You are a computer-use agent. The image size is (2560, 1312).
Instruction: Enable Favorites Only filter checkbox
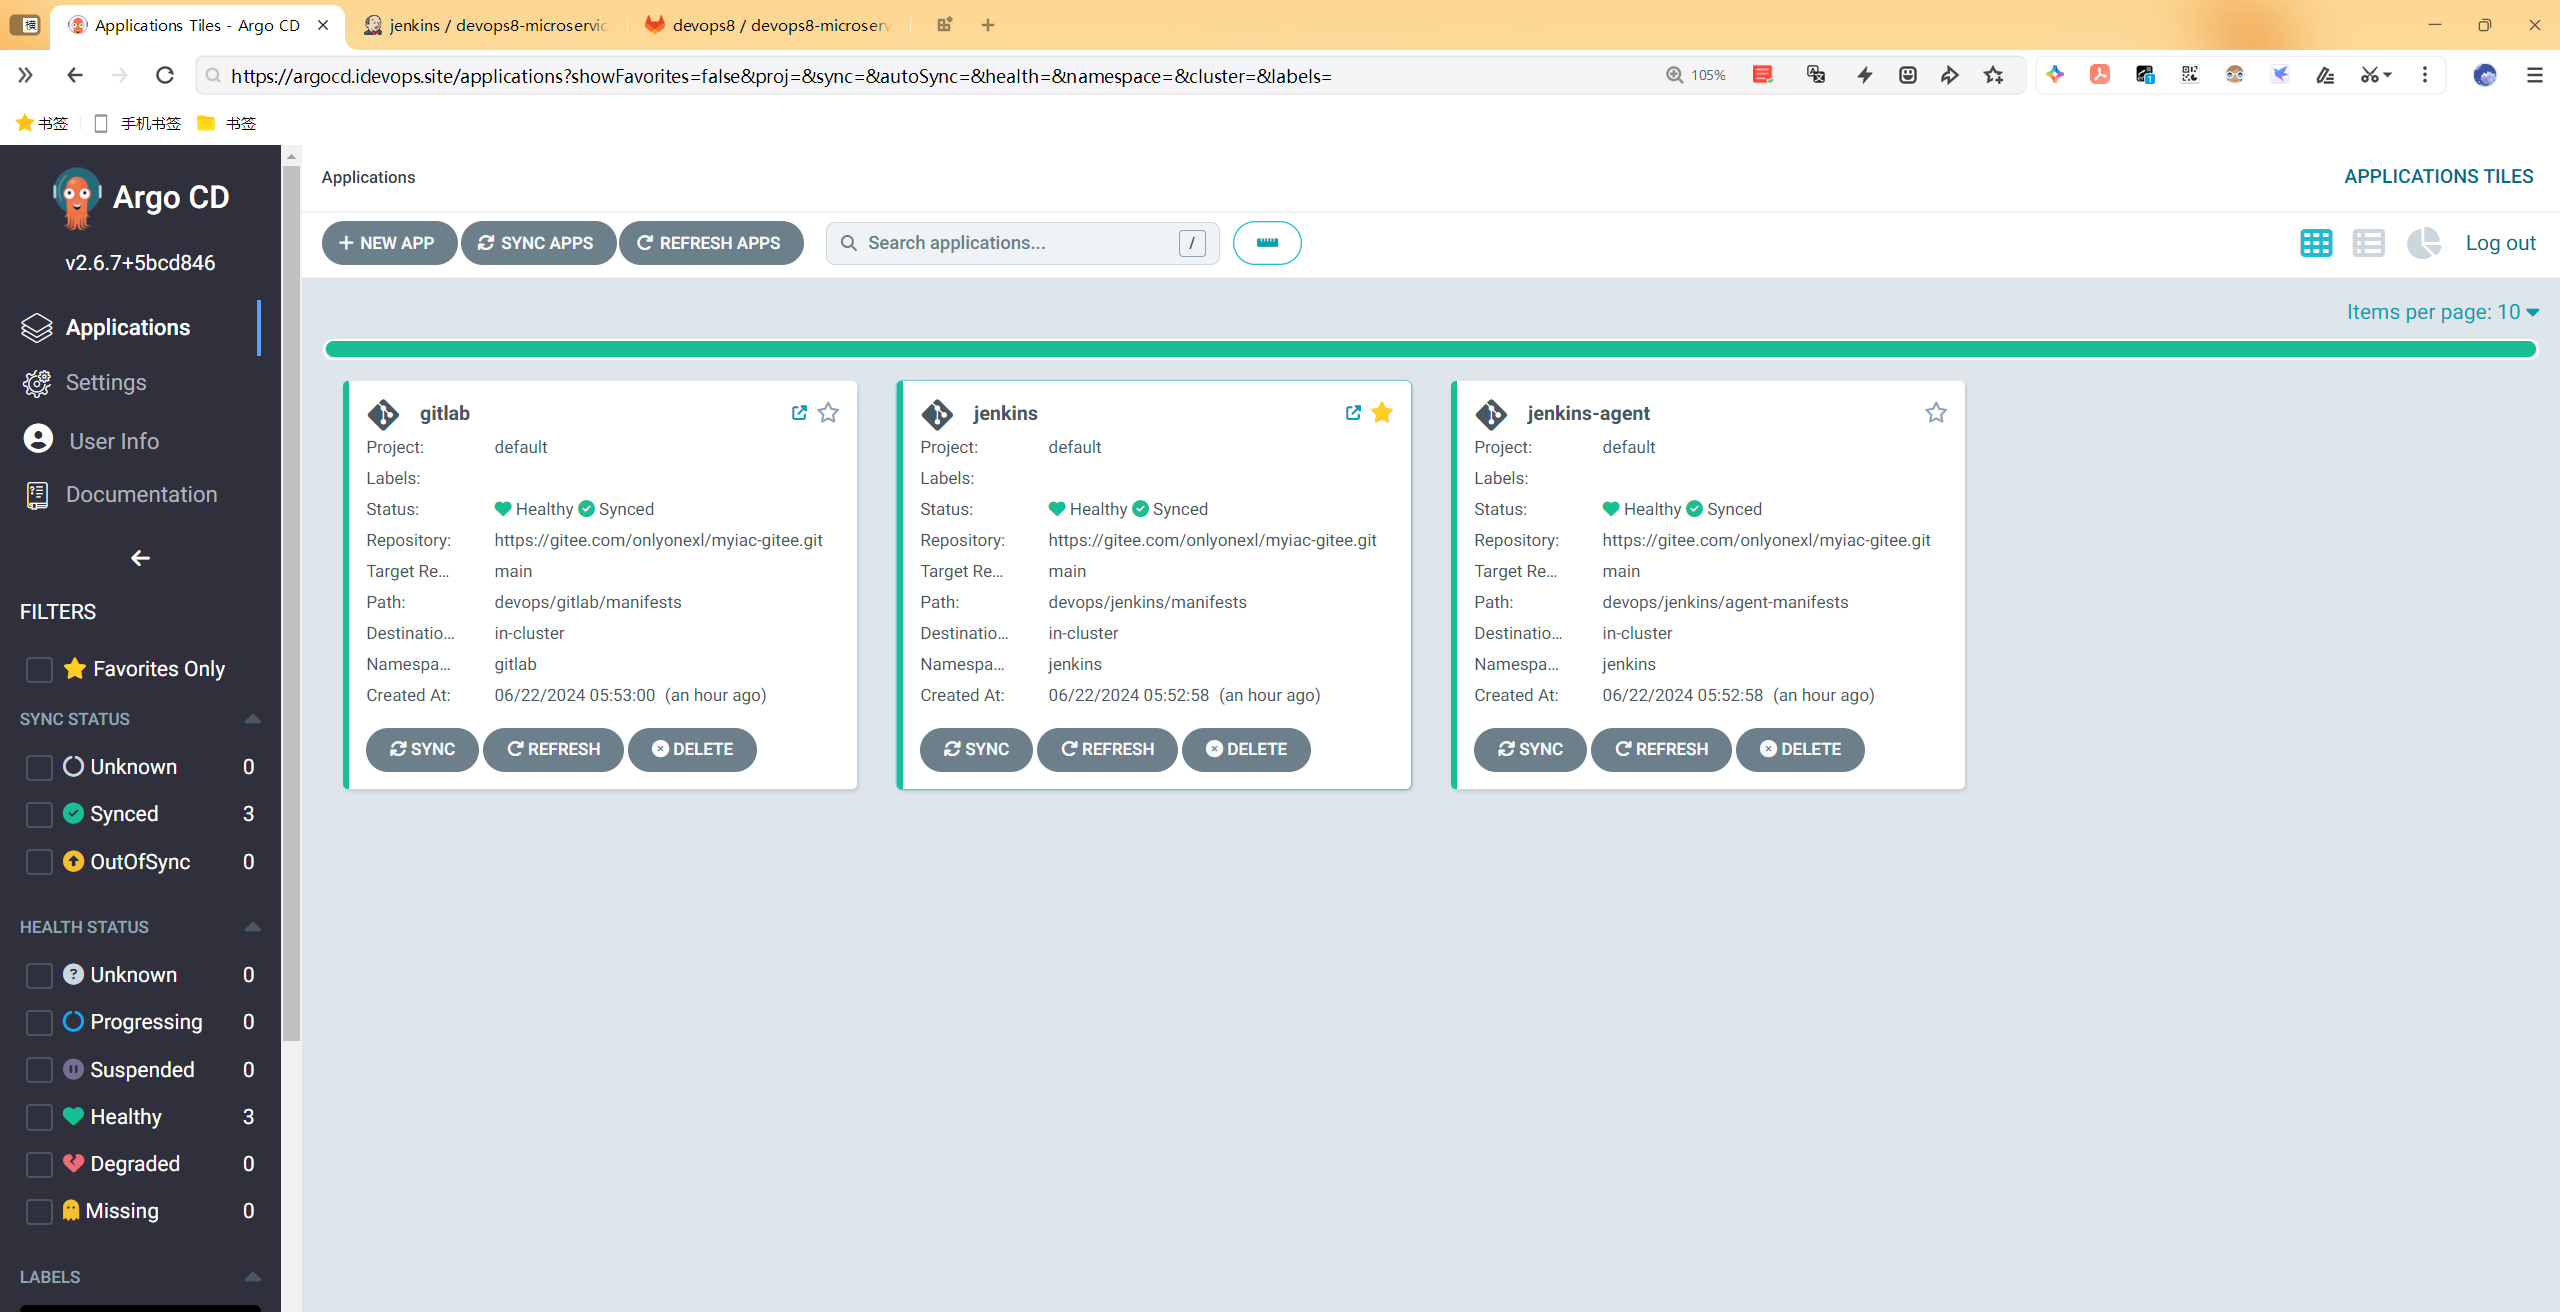point(39,669)
